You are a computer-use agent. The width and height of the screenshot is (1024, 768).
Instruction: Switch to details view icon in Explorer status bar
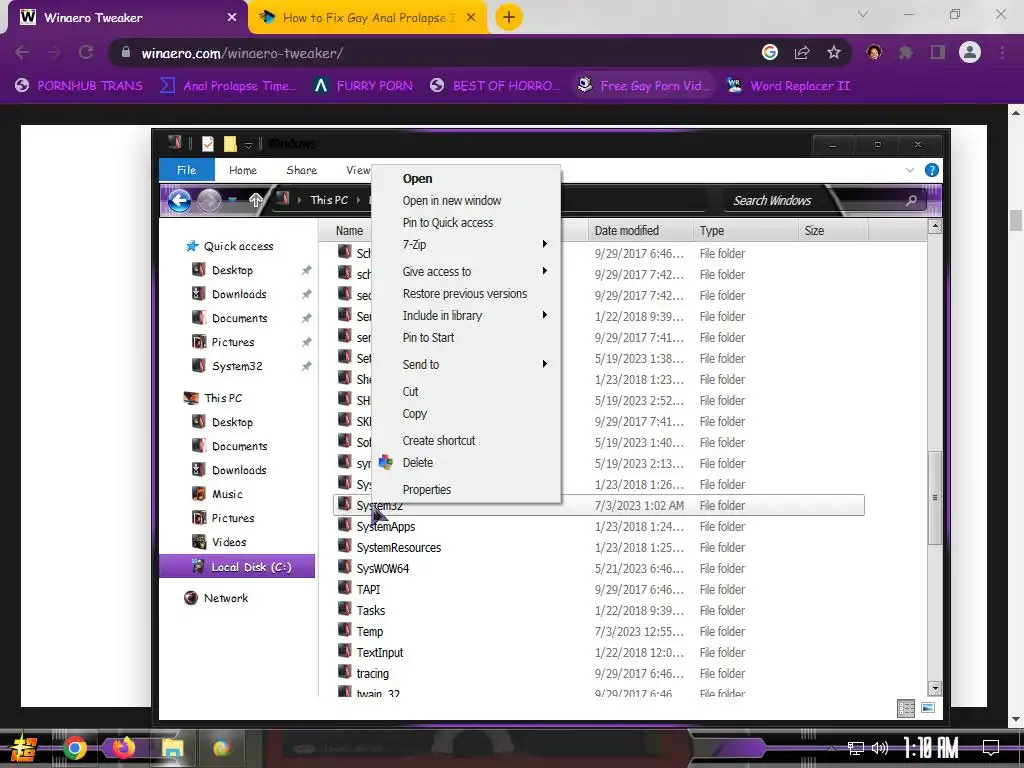pos(906,709)
